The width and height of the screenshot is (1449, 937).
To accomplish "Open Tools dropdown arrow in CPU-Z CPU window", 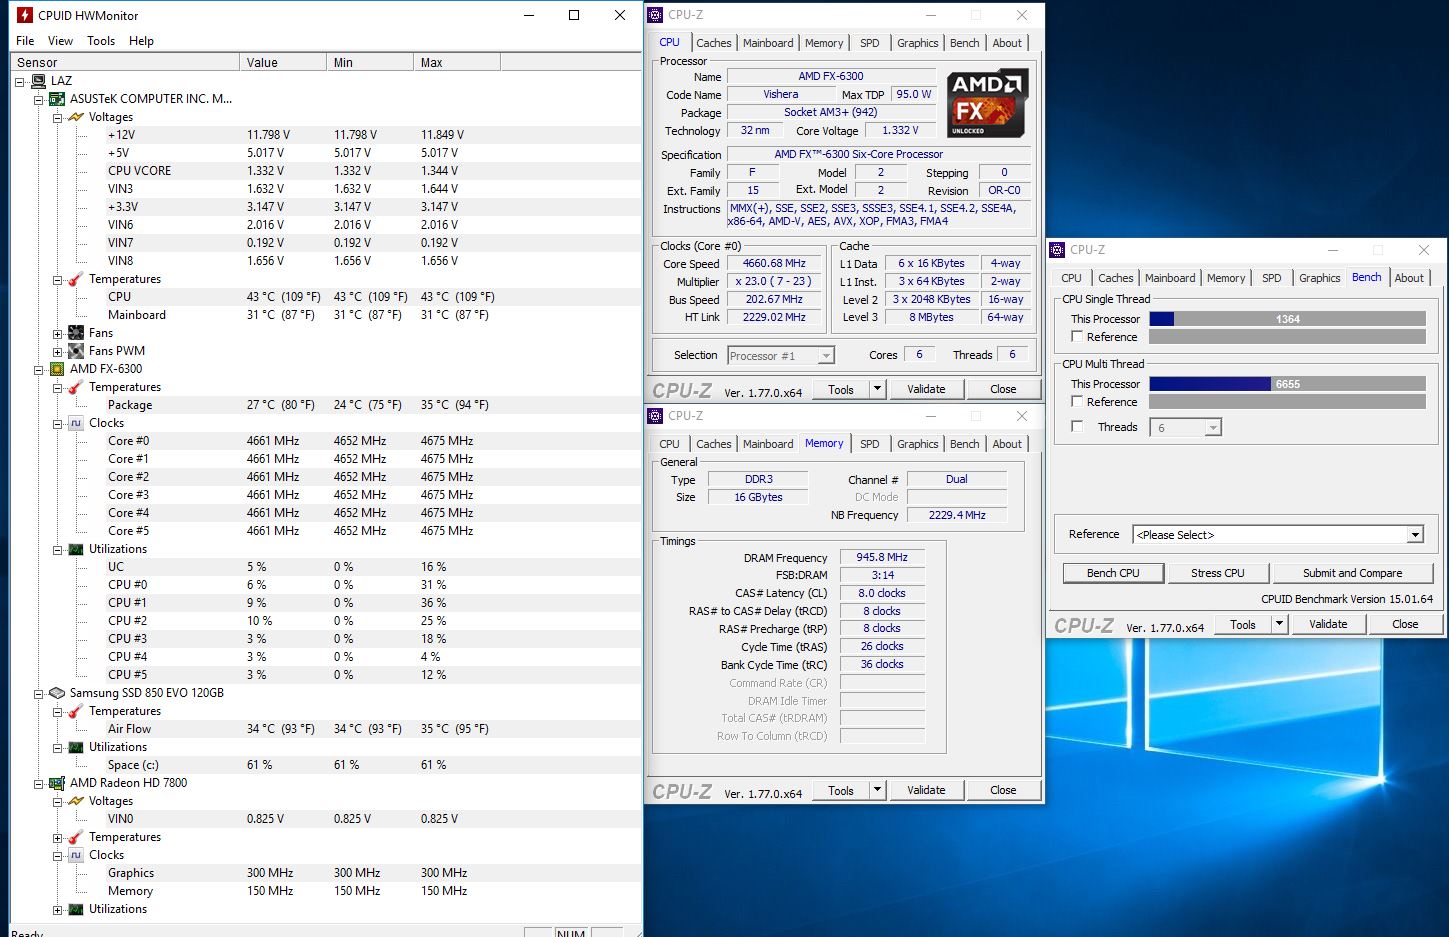I will [877, 389].
